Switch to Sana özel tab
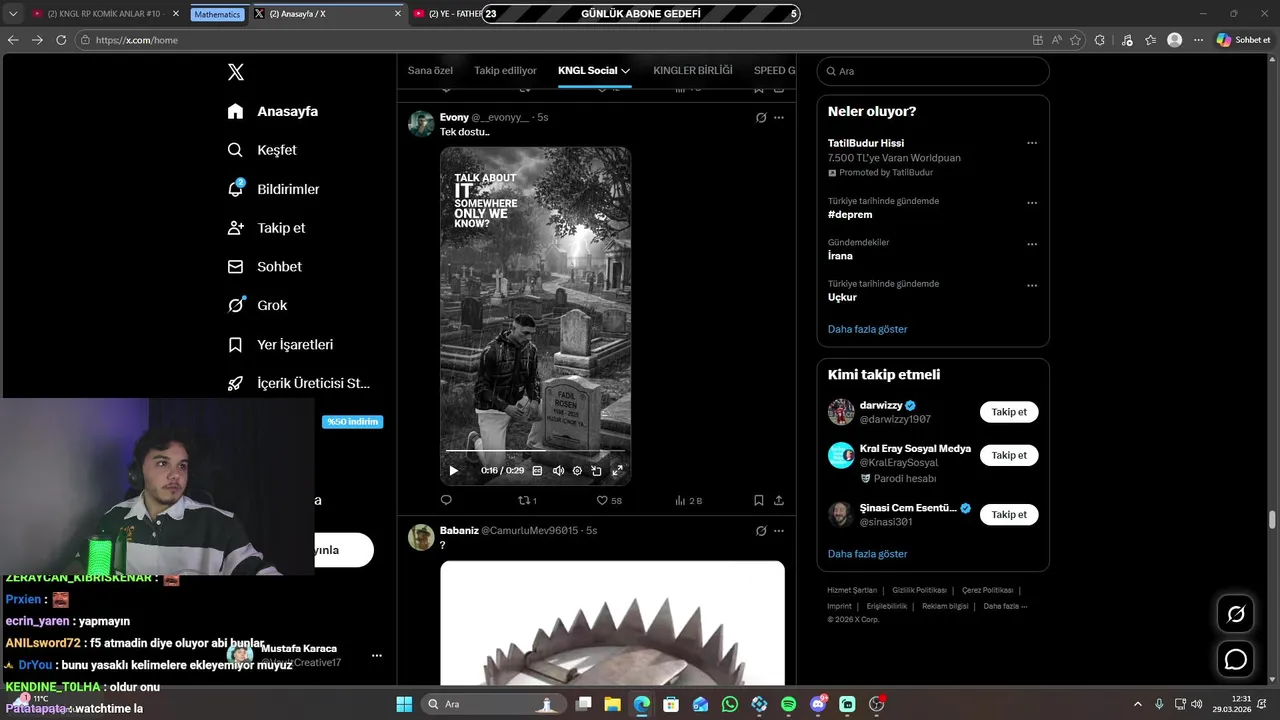This screenshot has height=720, width=1280. 430,70
